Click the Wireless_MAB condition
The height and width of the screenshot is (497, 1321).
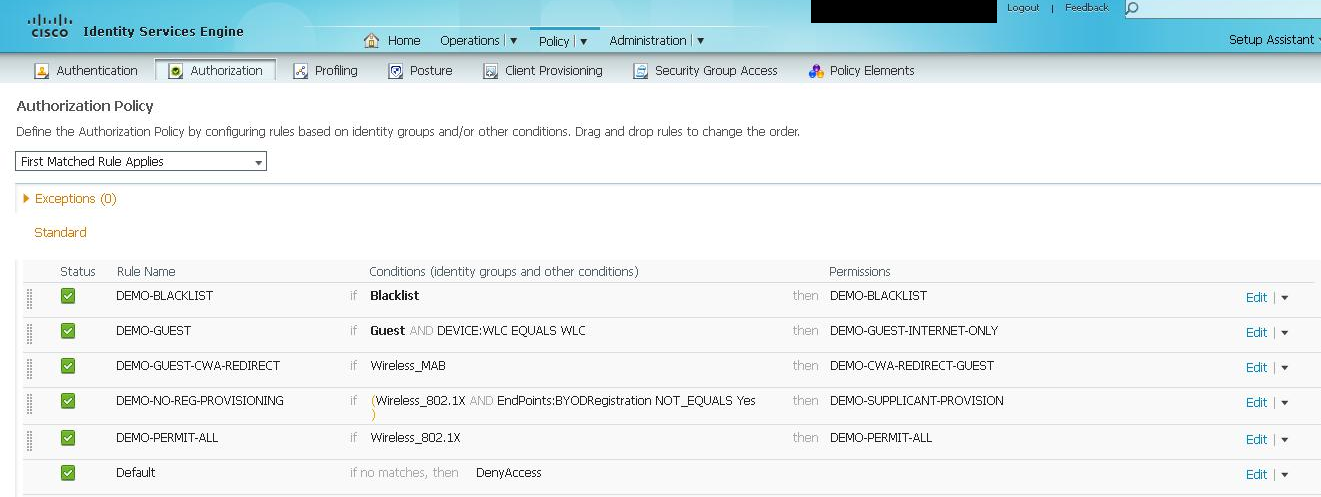coord(407,366)
